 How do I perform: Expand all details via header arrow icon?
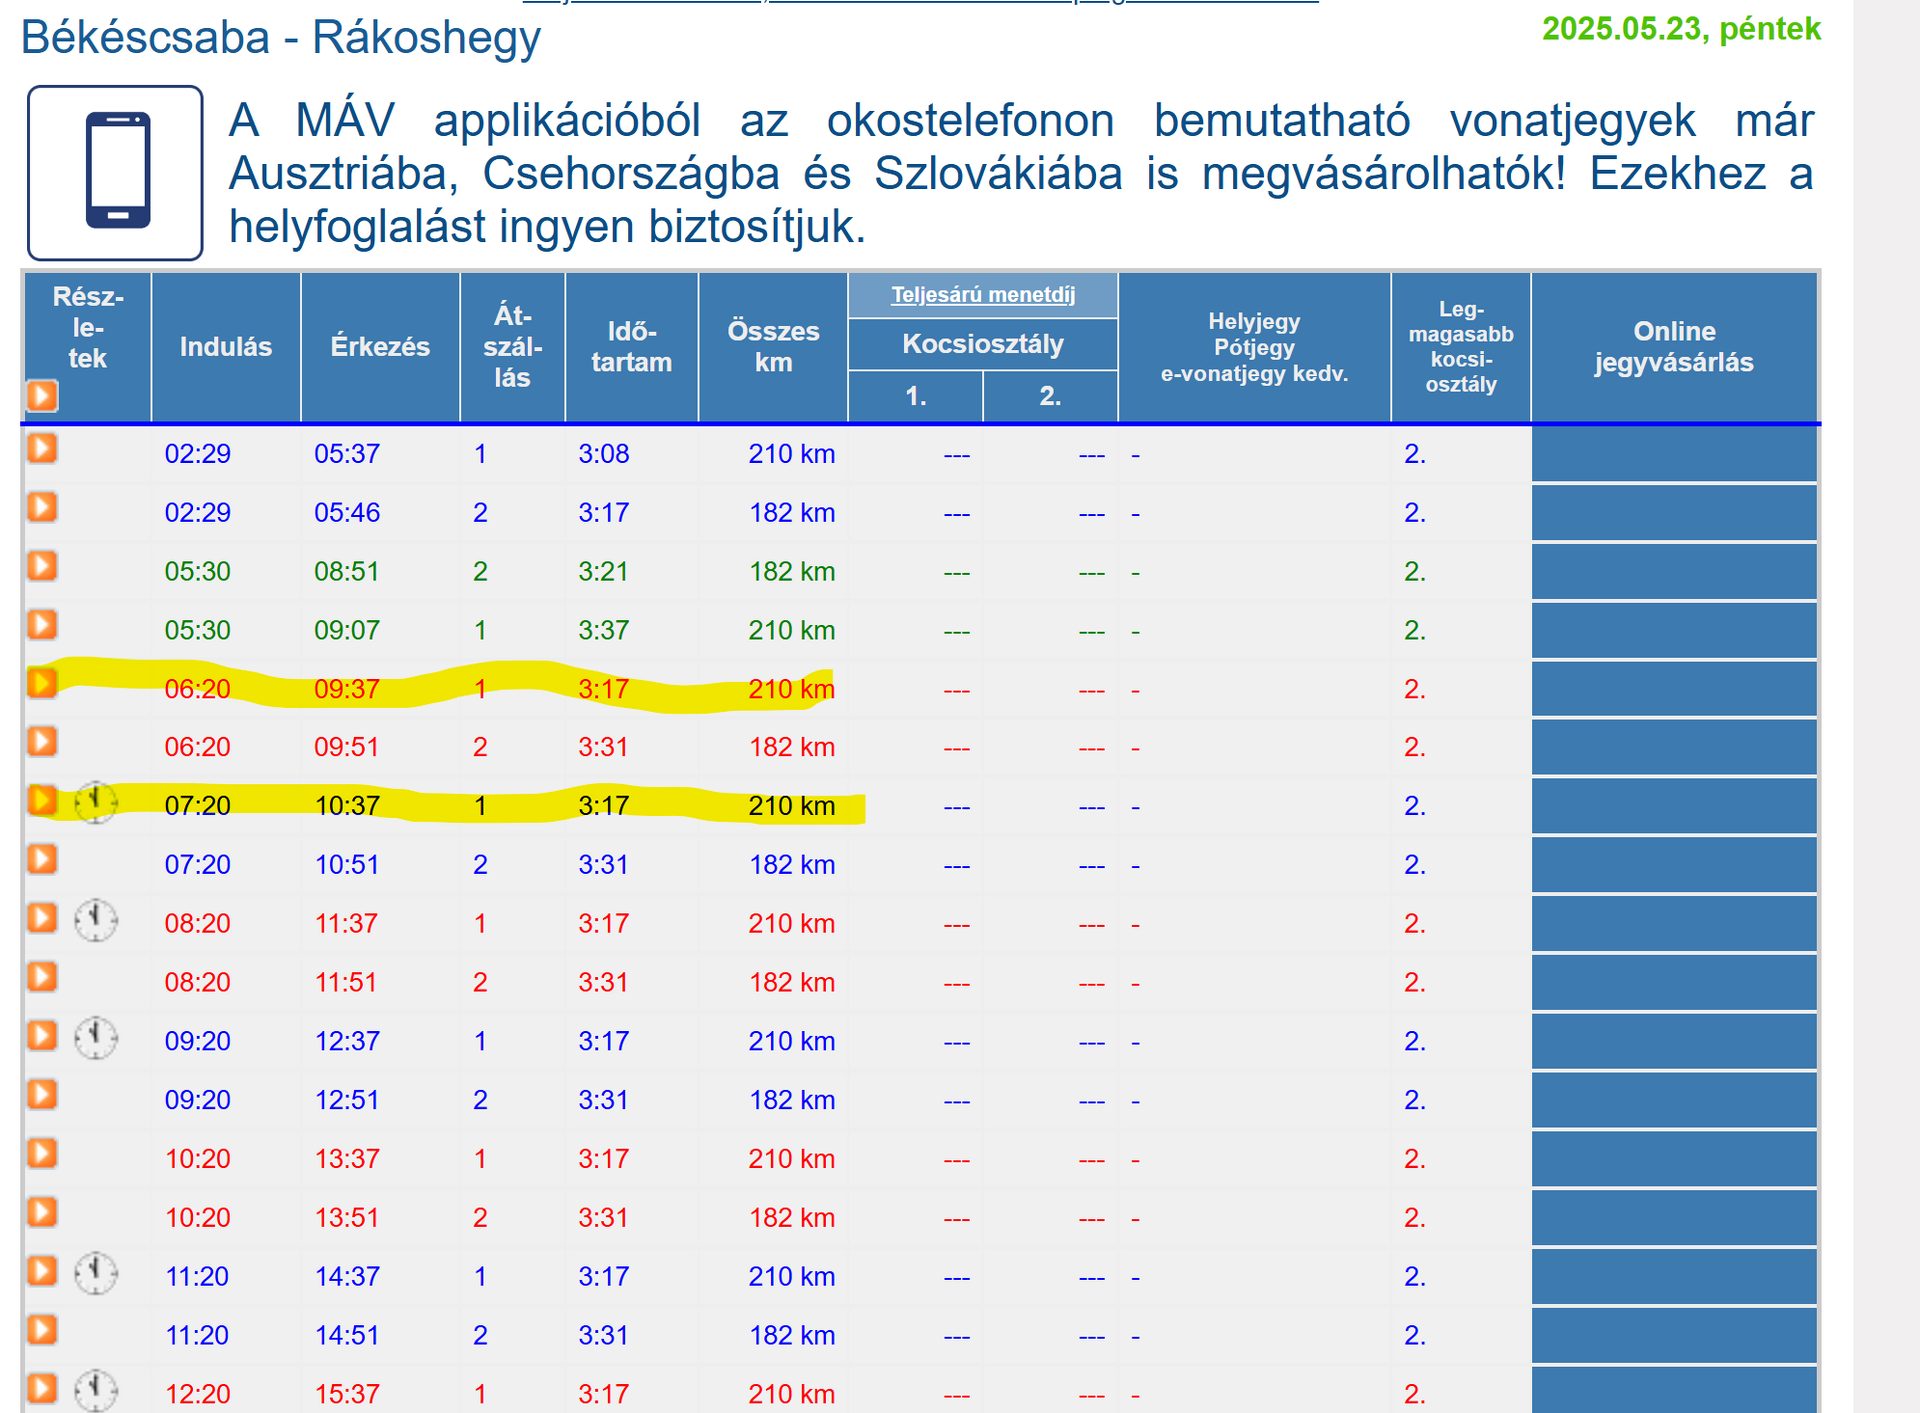pos(42,396)
